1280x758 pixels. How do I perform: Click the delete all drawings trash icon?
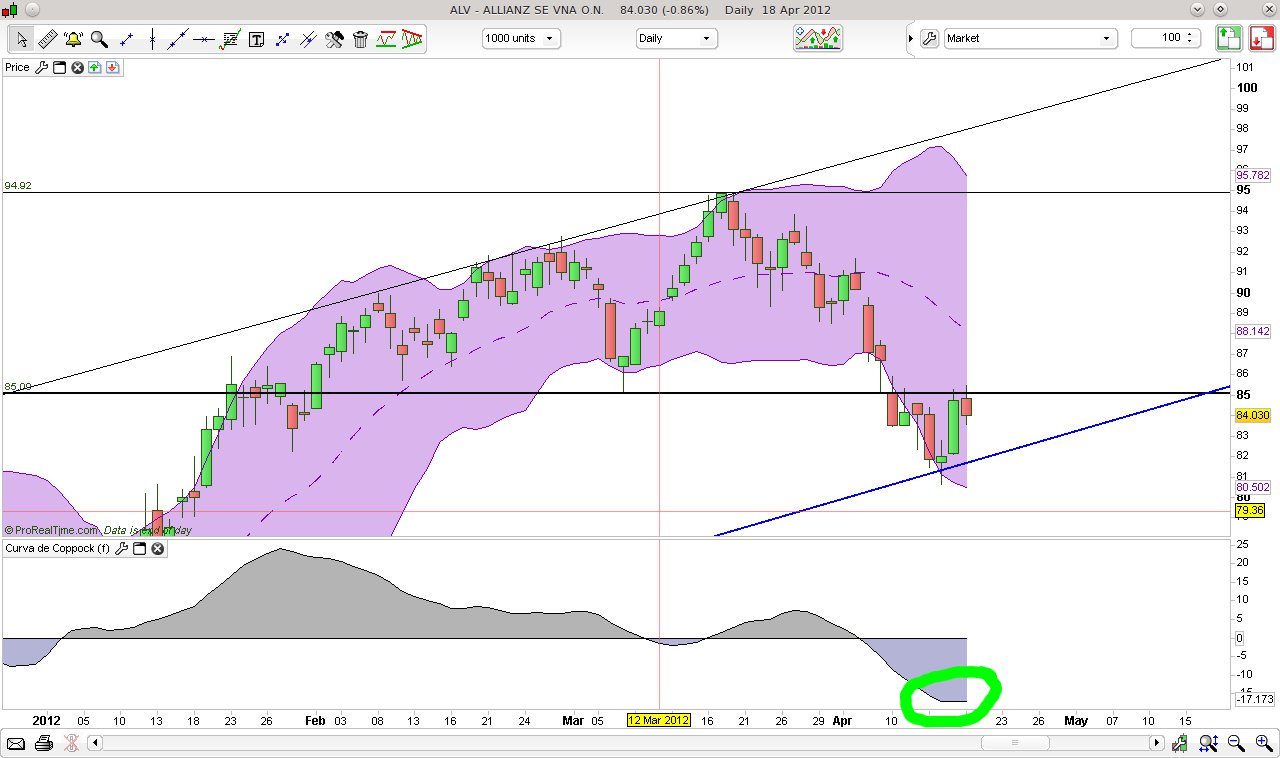[360, 40]
